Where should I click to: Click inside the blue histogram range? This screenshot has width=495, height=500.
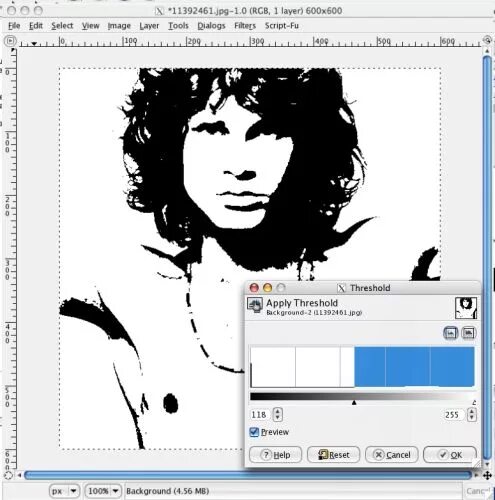click(414, 367)
